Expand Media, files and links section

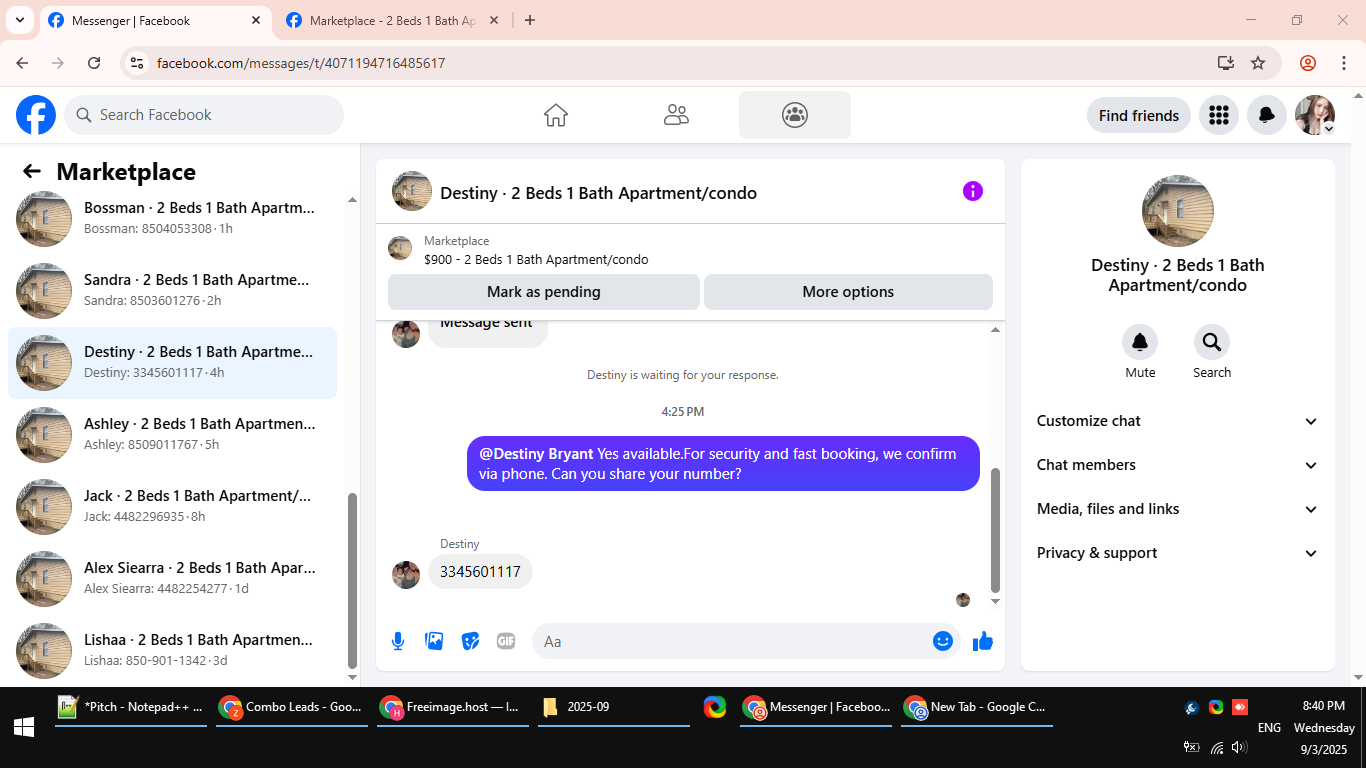click(x=1178, y=509)
